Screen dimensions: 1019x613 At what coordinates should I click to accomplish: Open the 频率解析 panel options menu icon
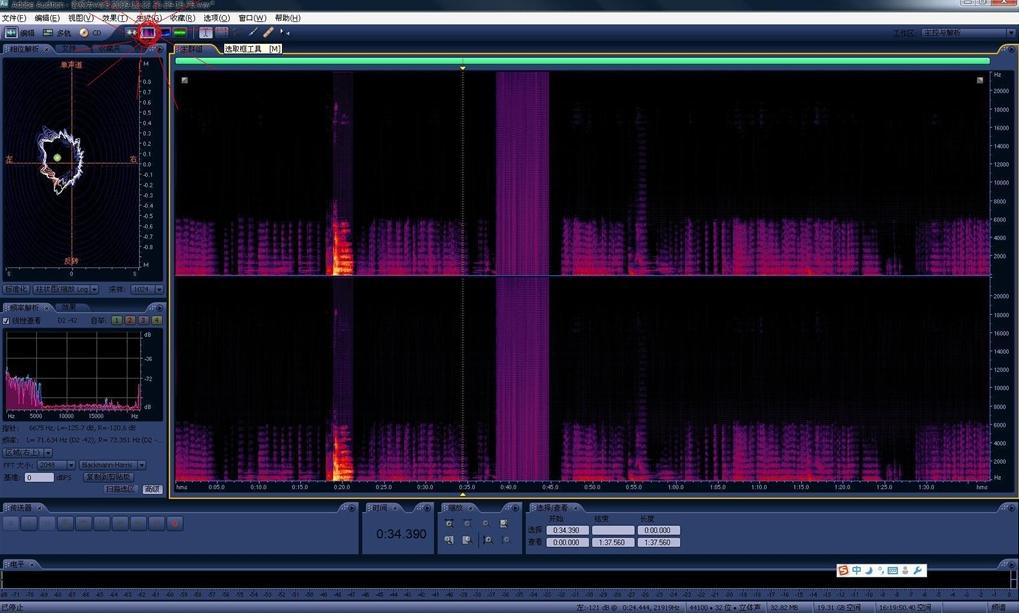coord(158,307)
